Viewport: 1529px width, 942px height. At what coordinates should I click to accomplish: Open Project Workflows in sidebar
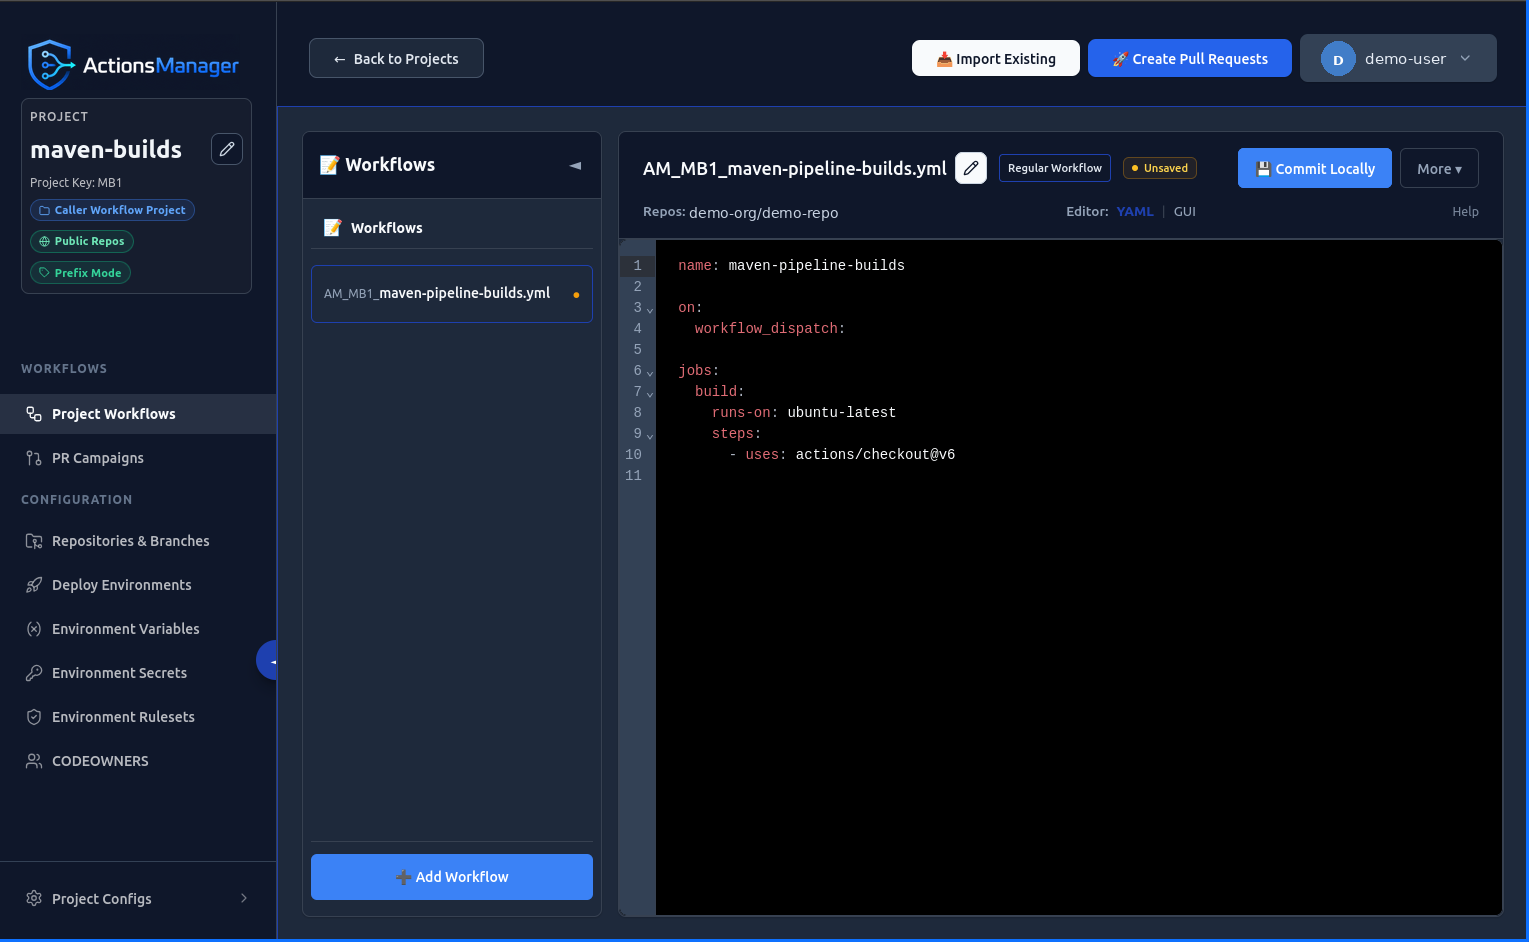[138, 414]
